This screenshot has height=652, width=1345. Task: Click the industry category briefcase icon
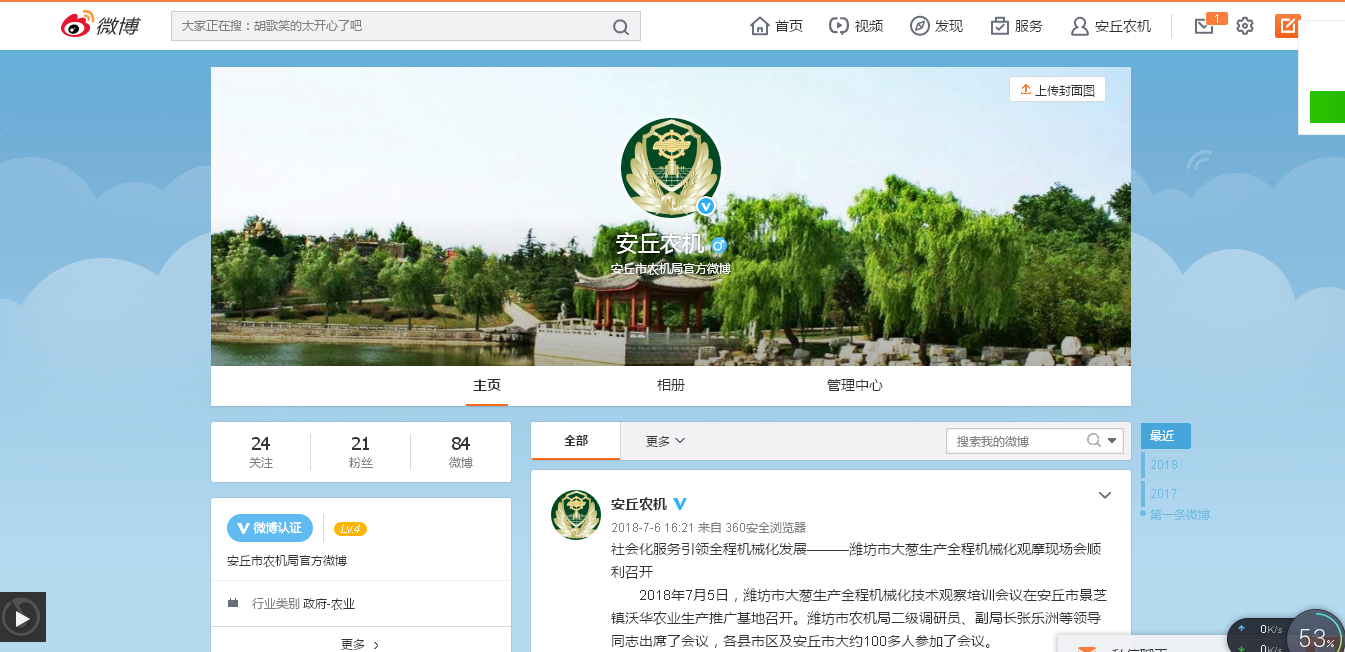(x=233, y=604)
